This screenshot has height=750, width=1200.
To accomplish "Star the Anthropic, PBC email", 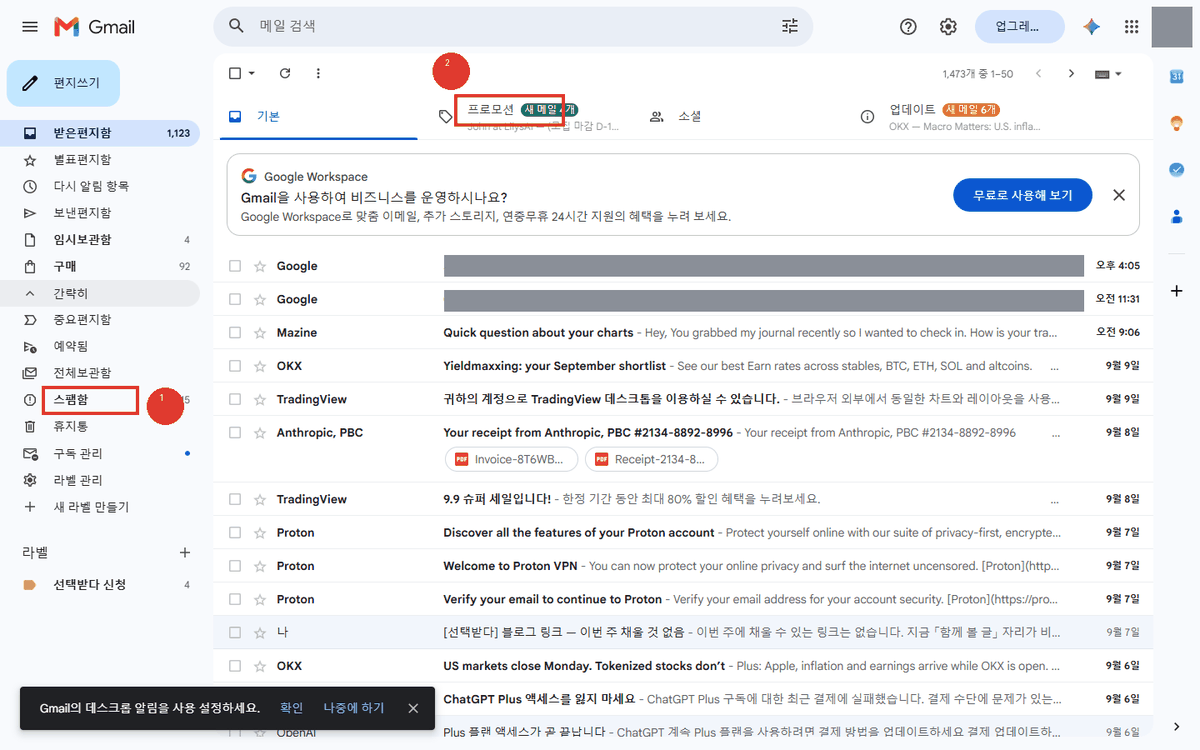I will point(260,432).
